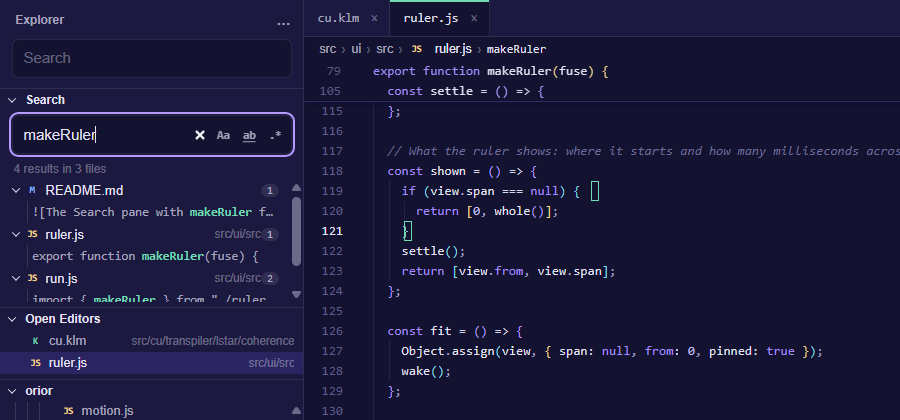Go to match 'export function makeRuler(fuse) {'
The image size is (900, 420).
[145, 256]
